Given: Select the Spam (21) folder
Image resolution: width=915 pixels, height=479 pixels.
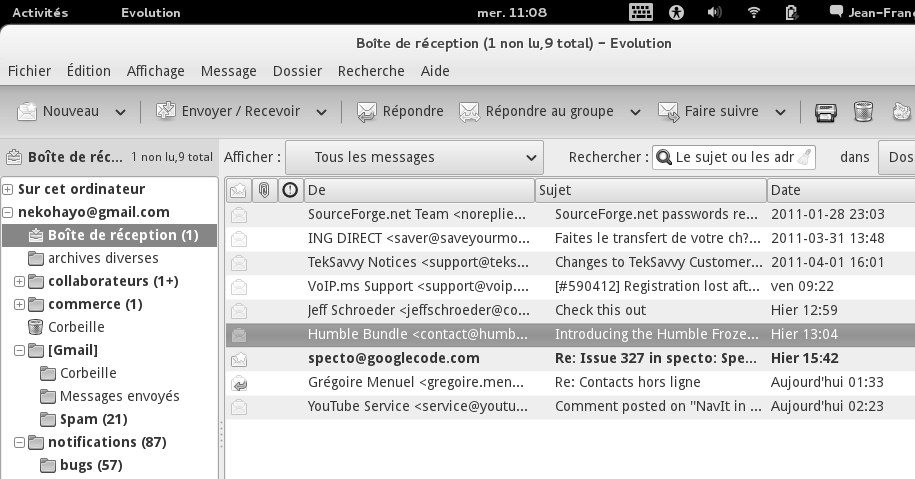Looking at the screenshot, I should [x=93, y=419].
